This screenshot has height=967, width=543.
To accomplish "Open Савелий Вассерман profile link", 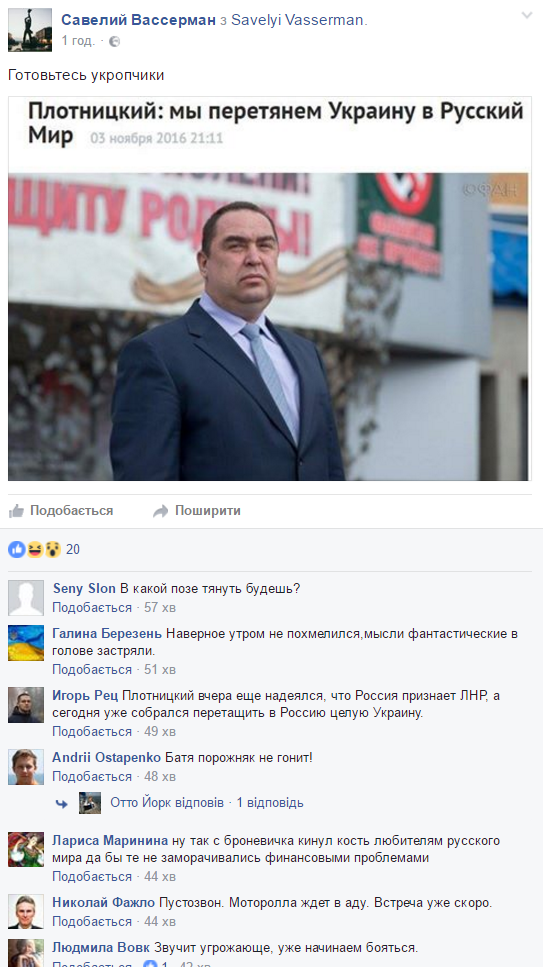I will click(x=139, y=20).
